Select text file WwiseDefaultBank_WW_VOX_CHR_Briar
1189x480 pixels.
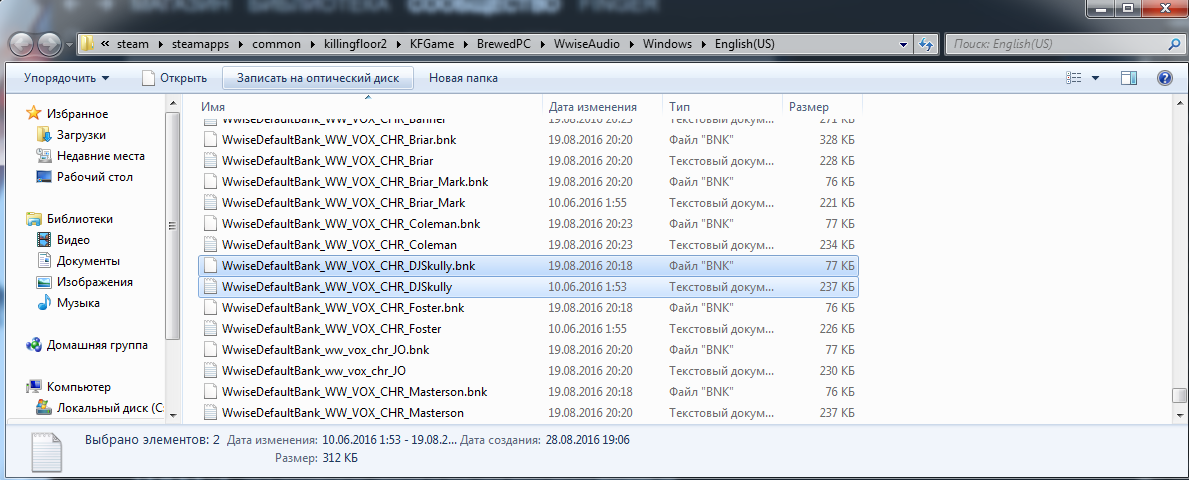[x=529, y=161]
